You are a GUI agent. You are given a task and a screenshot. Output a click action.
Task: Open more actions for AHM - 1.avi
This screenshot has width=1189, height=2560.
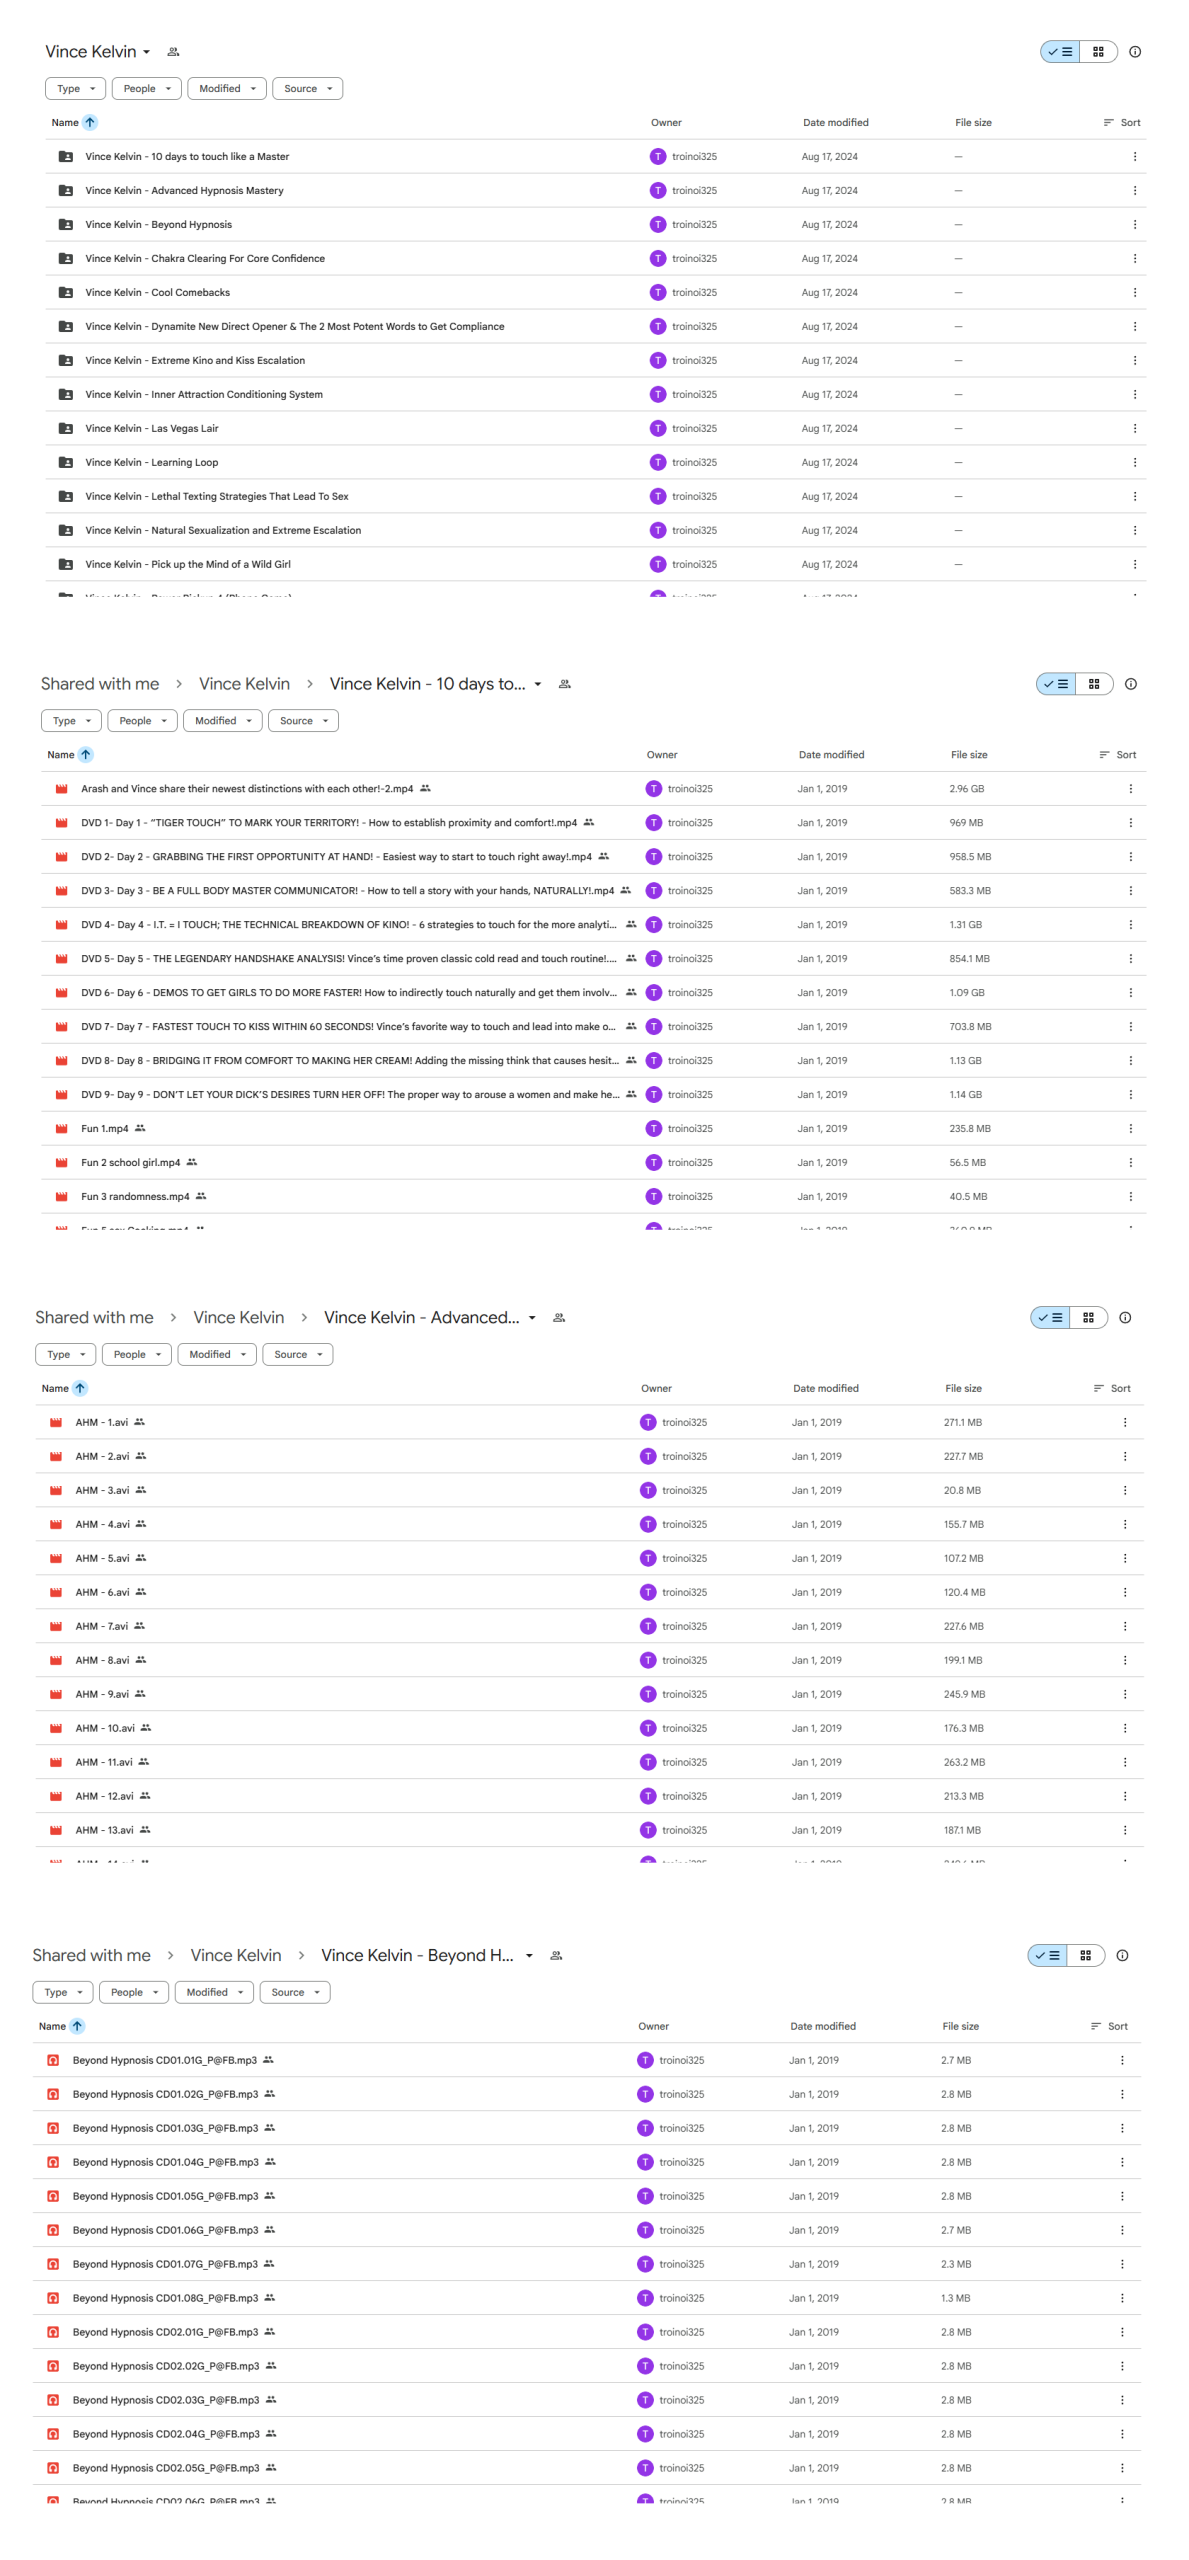[x=1124, y=1422]
